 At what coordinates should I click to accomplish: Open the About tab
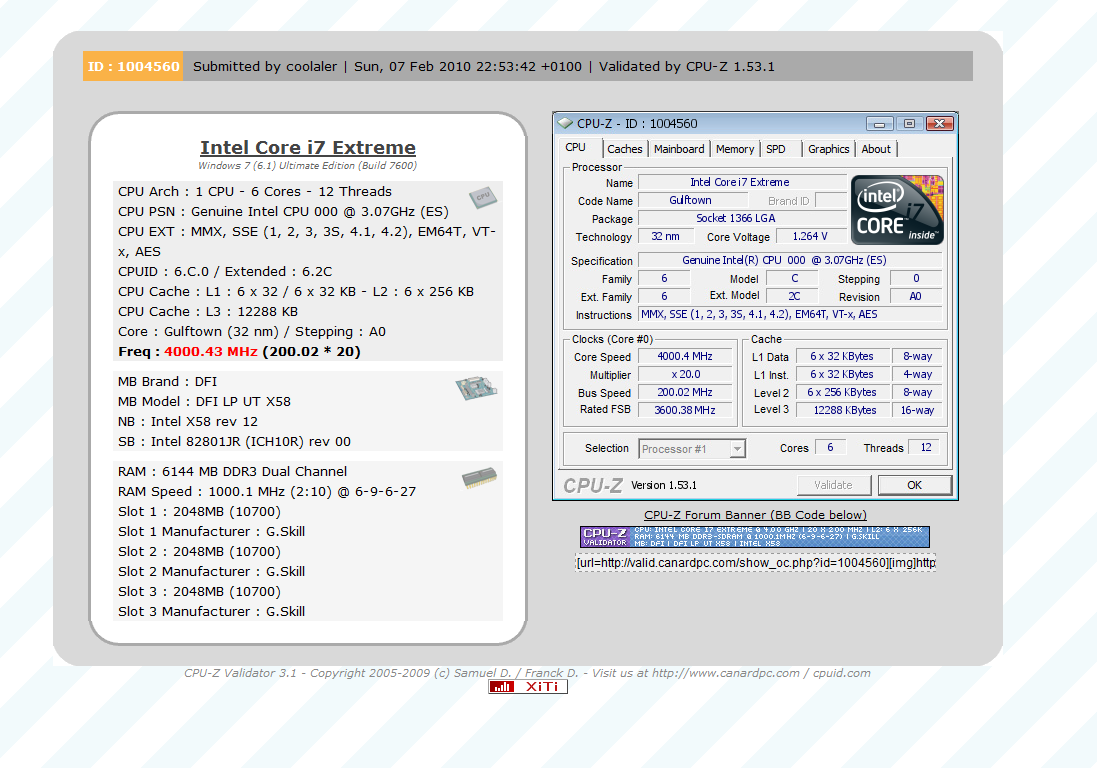click(876, 149)
